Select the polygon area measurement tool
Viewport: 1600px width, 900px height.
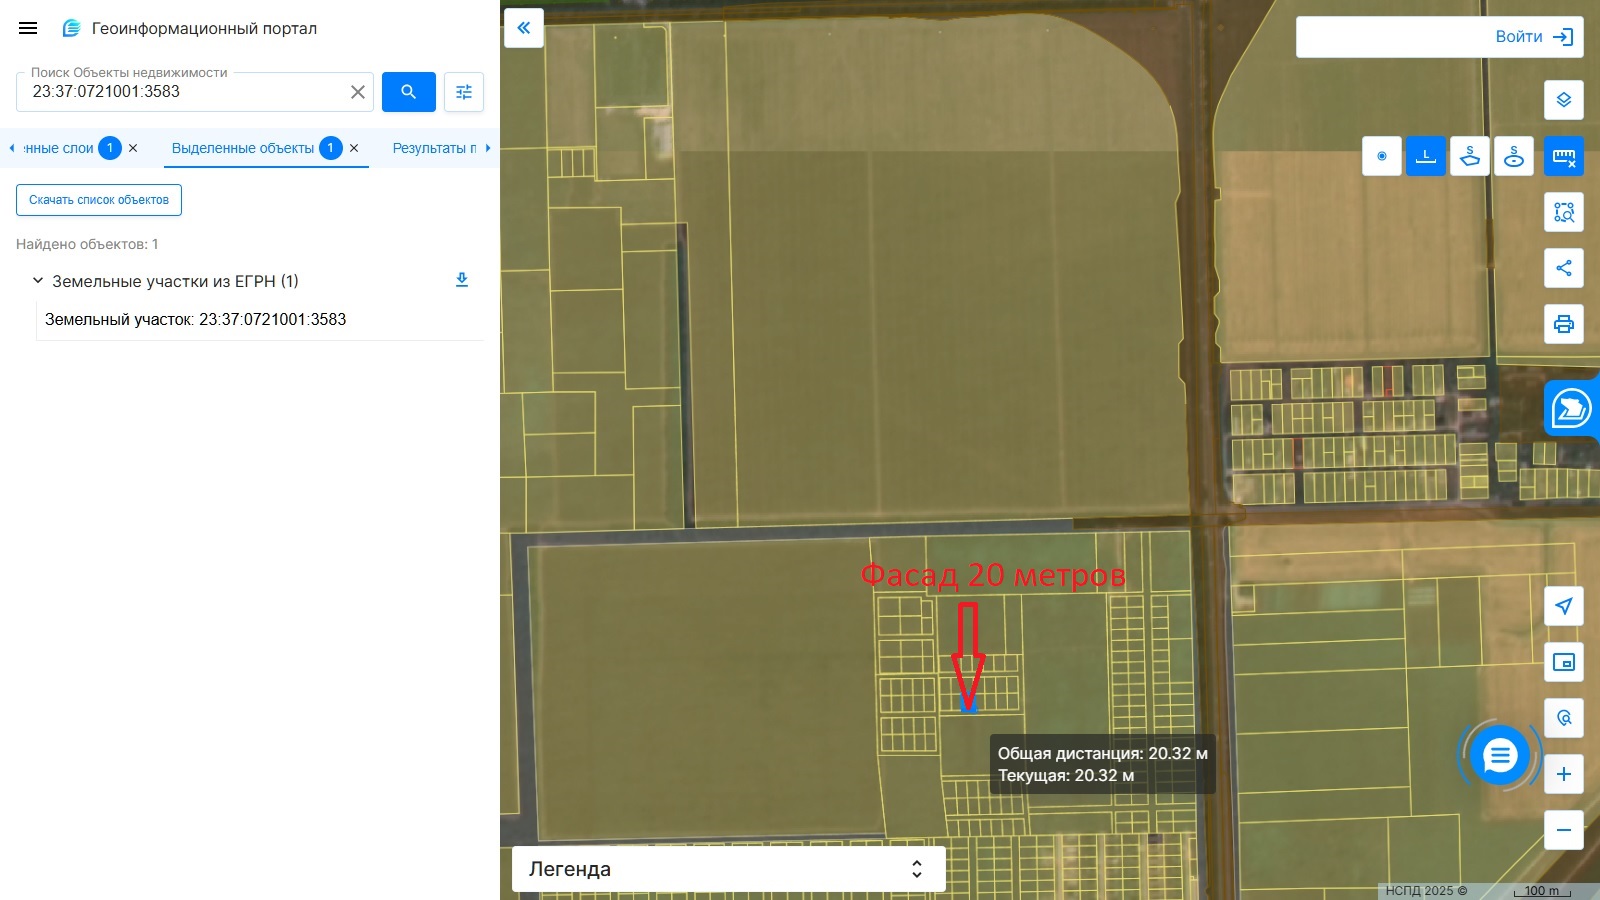click(x=1469, y=156)
